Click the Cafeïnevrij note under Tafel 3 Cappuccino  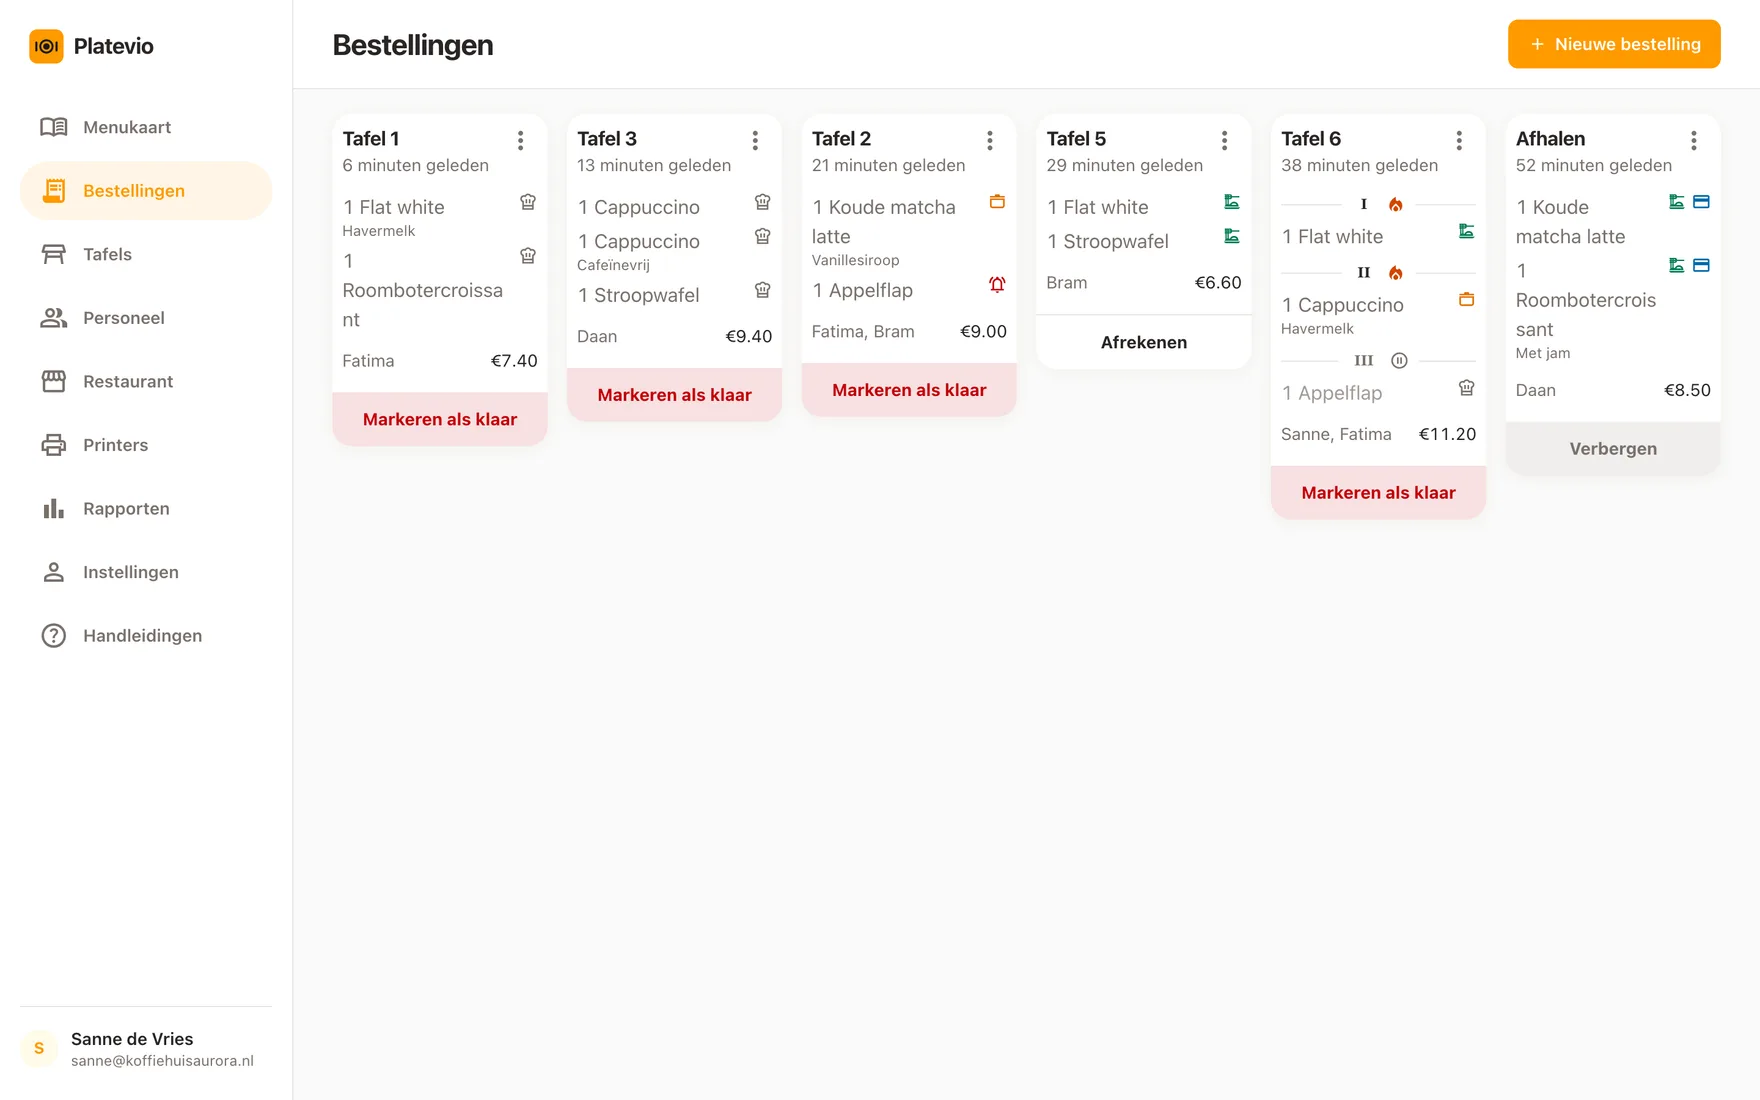tap(613, 265)
